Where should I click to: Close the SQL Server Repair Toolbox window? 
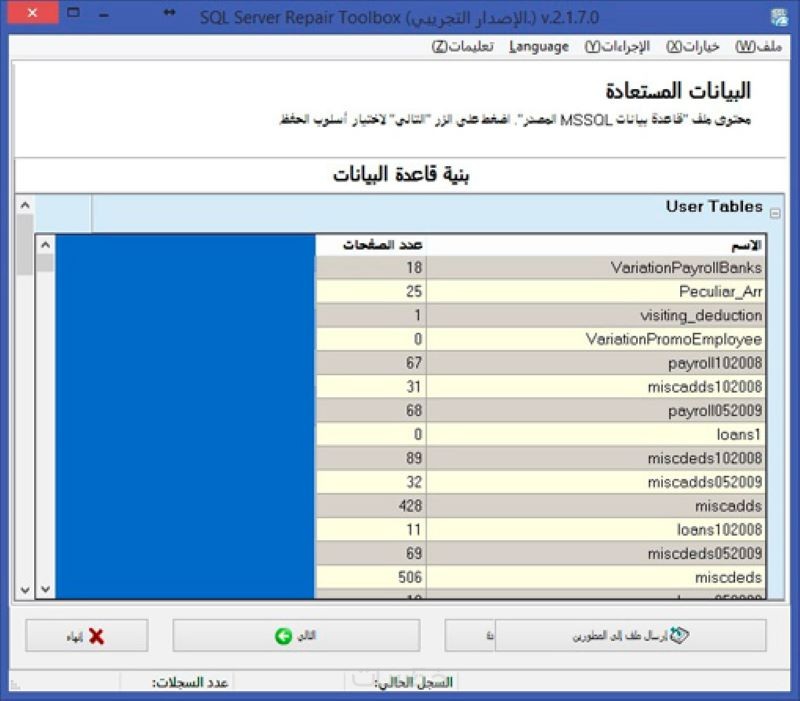coord(33,12)
